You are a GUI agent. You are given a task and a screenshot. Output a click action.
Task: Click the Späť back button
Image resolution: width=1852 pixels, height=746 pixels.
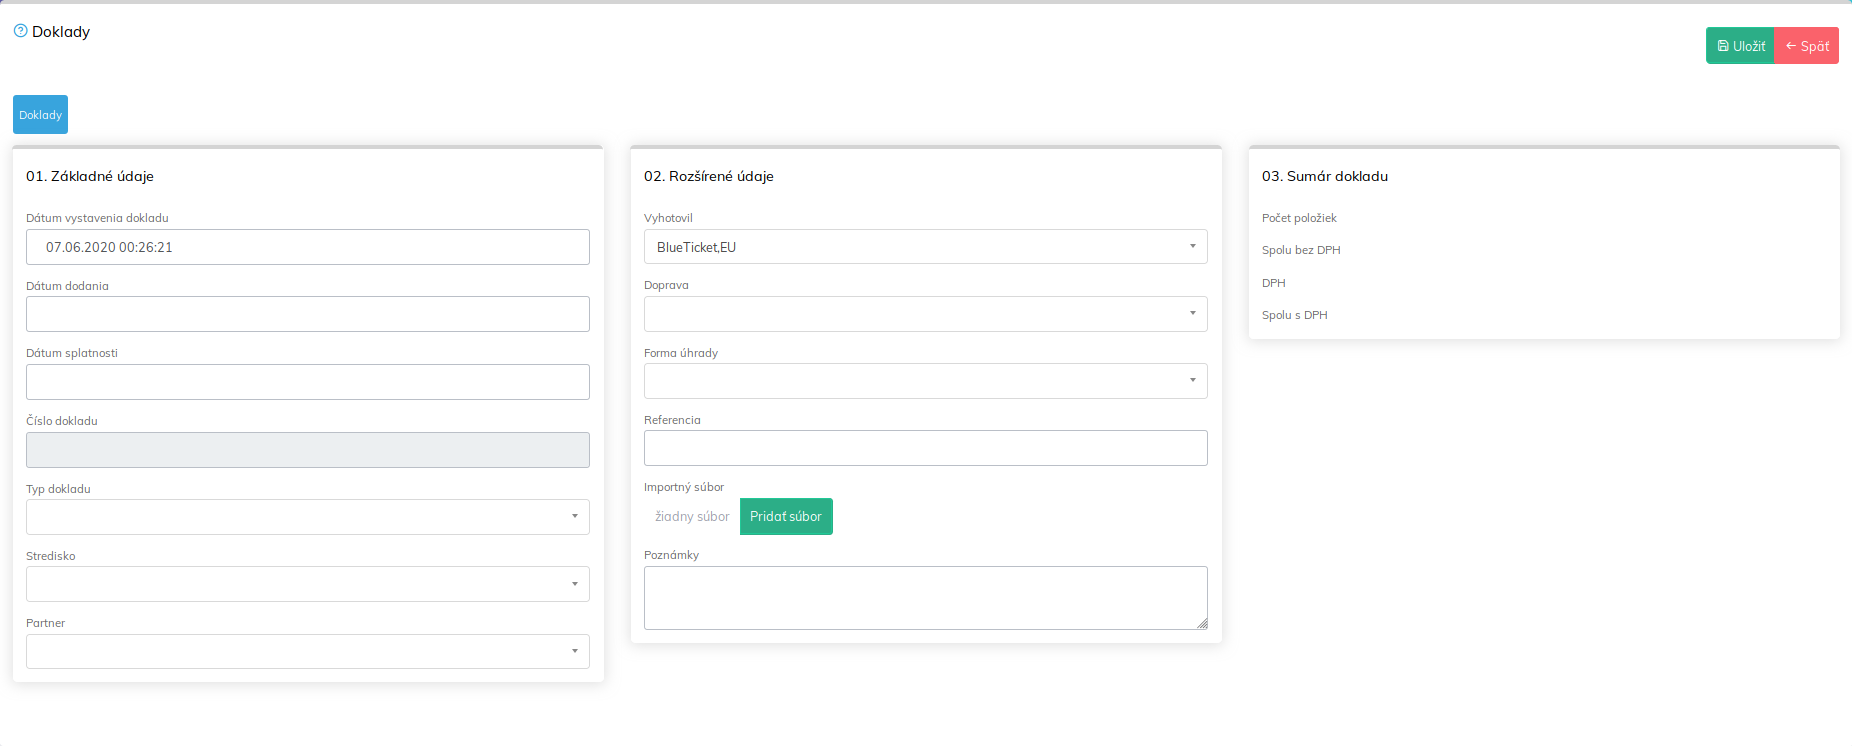[x=1806, y=46]
